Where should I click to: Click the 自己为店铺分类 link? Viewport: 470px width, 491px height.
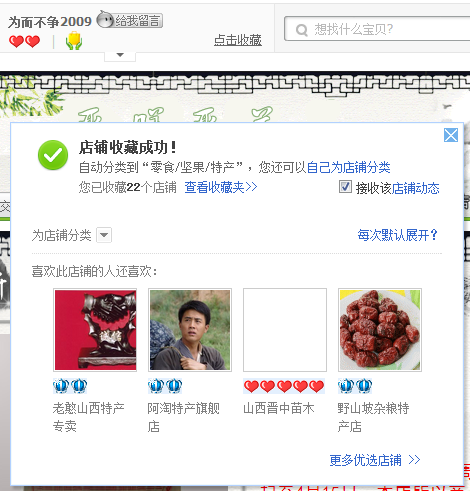348,167
